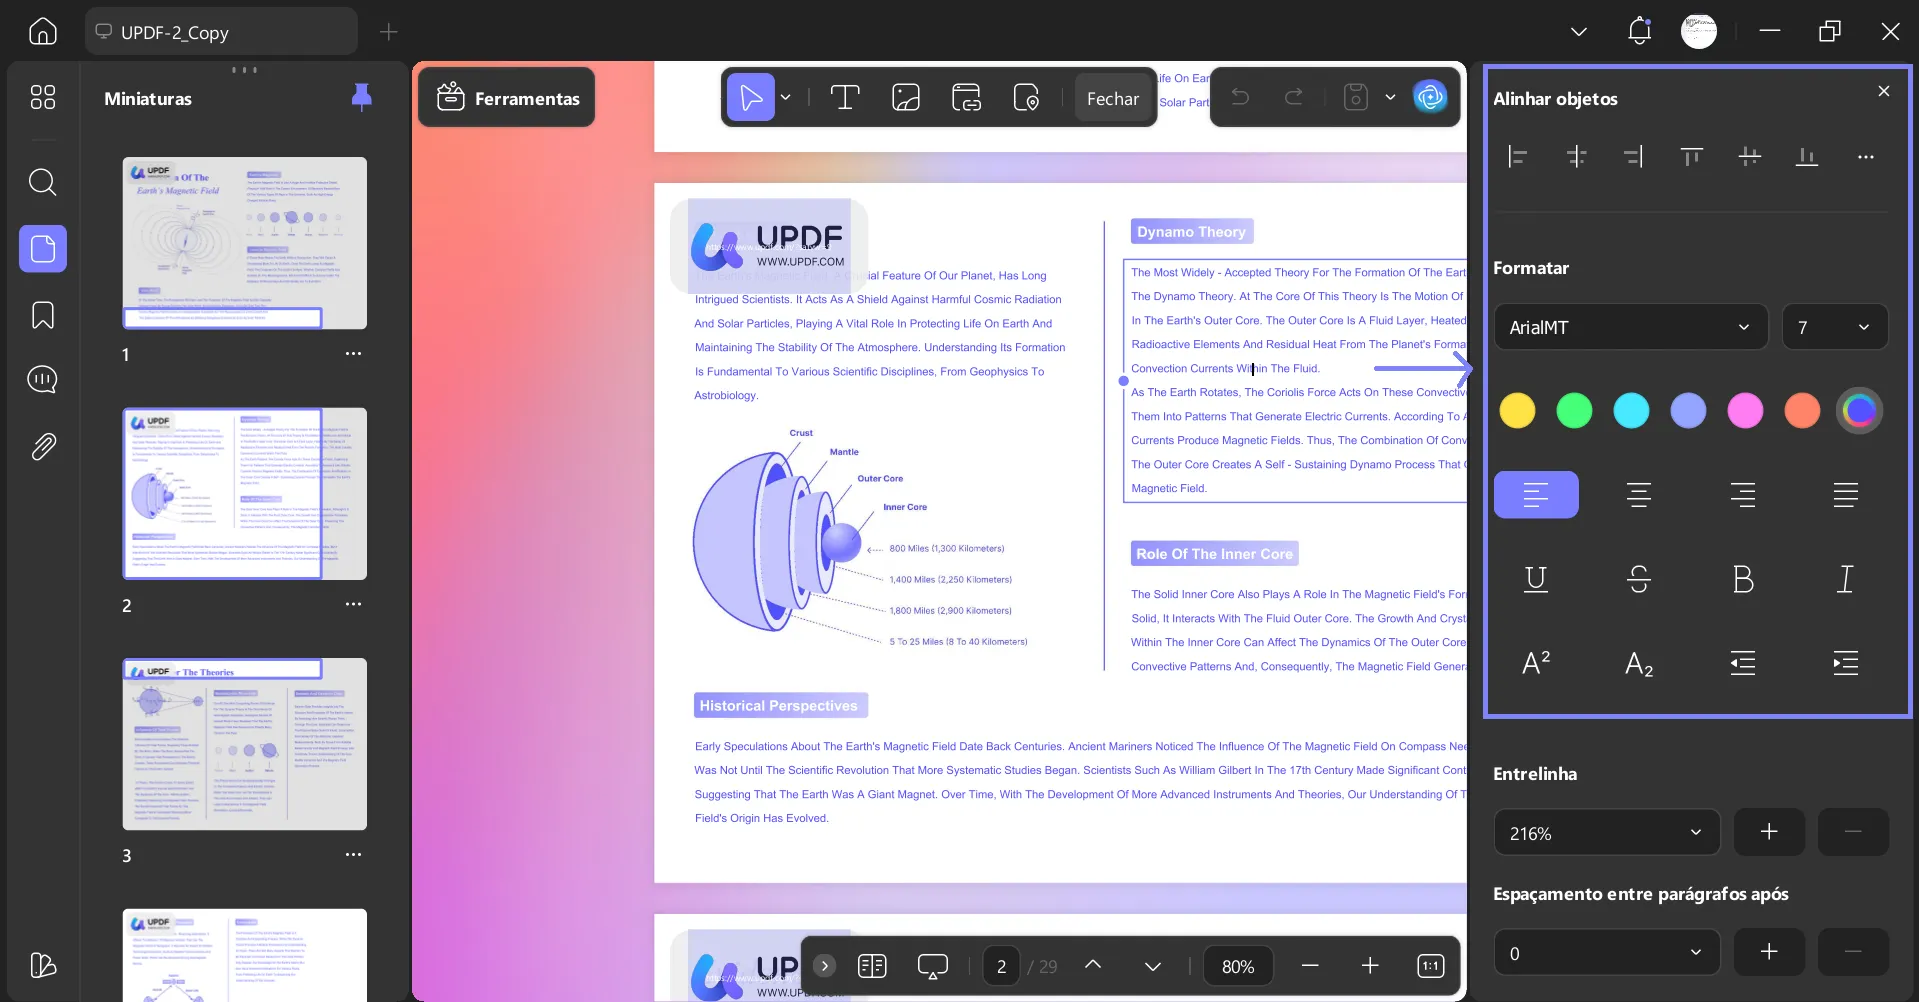1919x1002 pixels.
Task: Click the Fechar button
Action: pos(1113,97)
